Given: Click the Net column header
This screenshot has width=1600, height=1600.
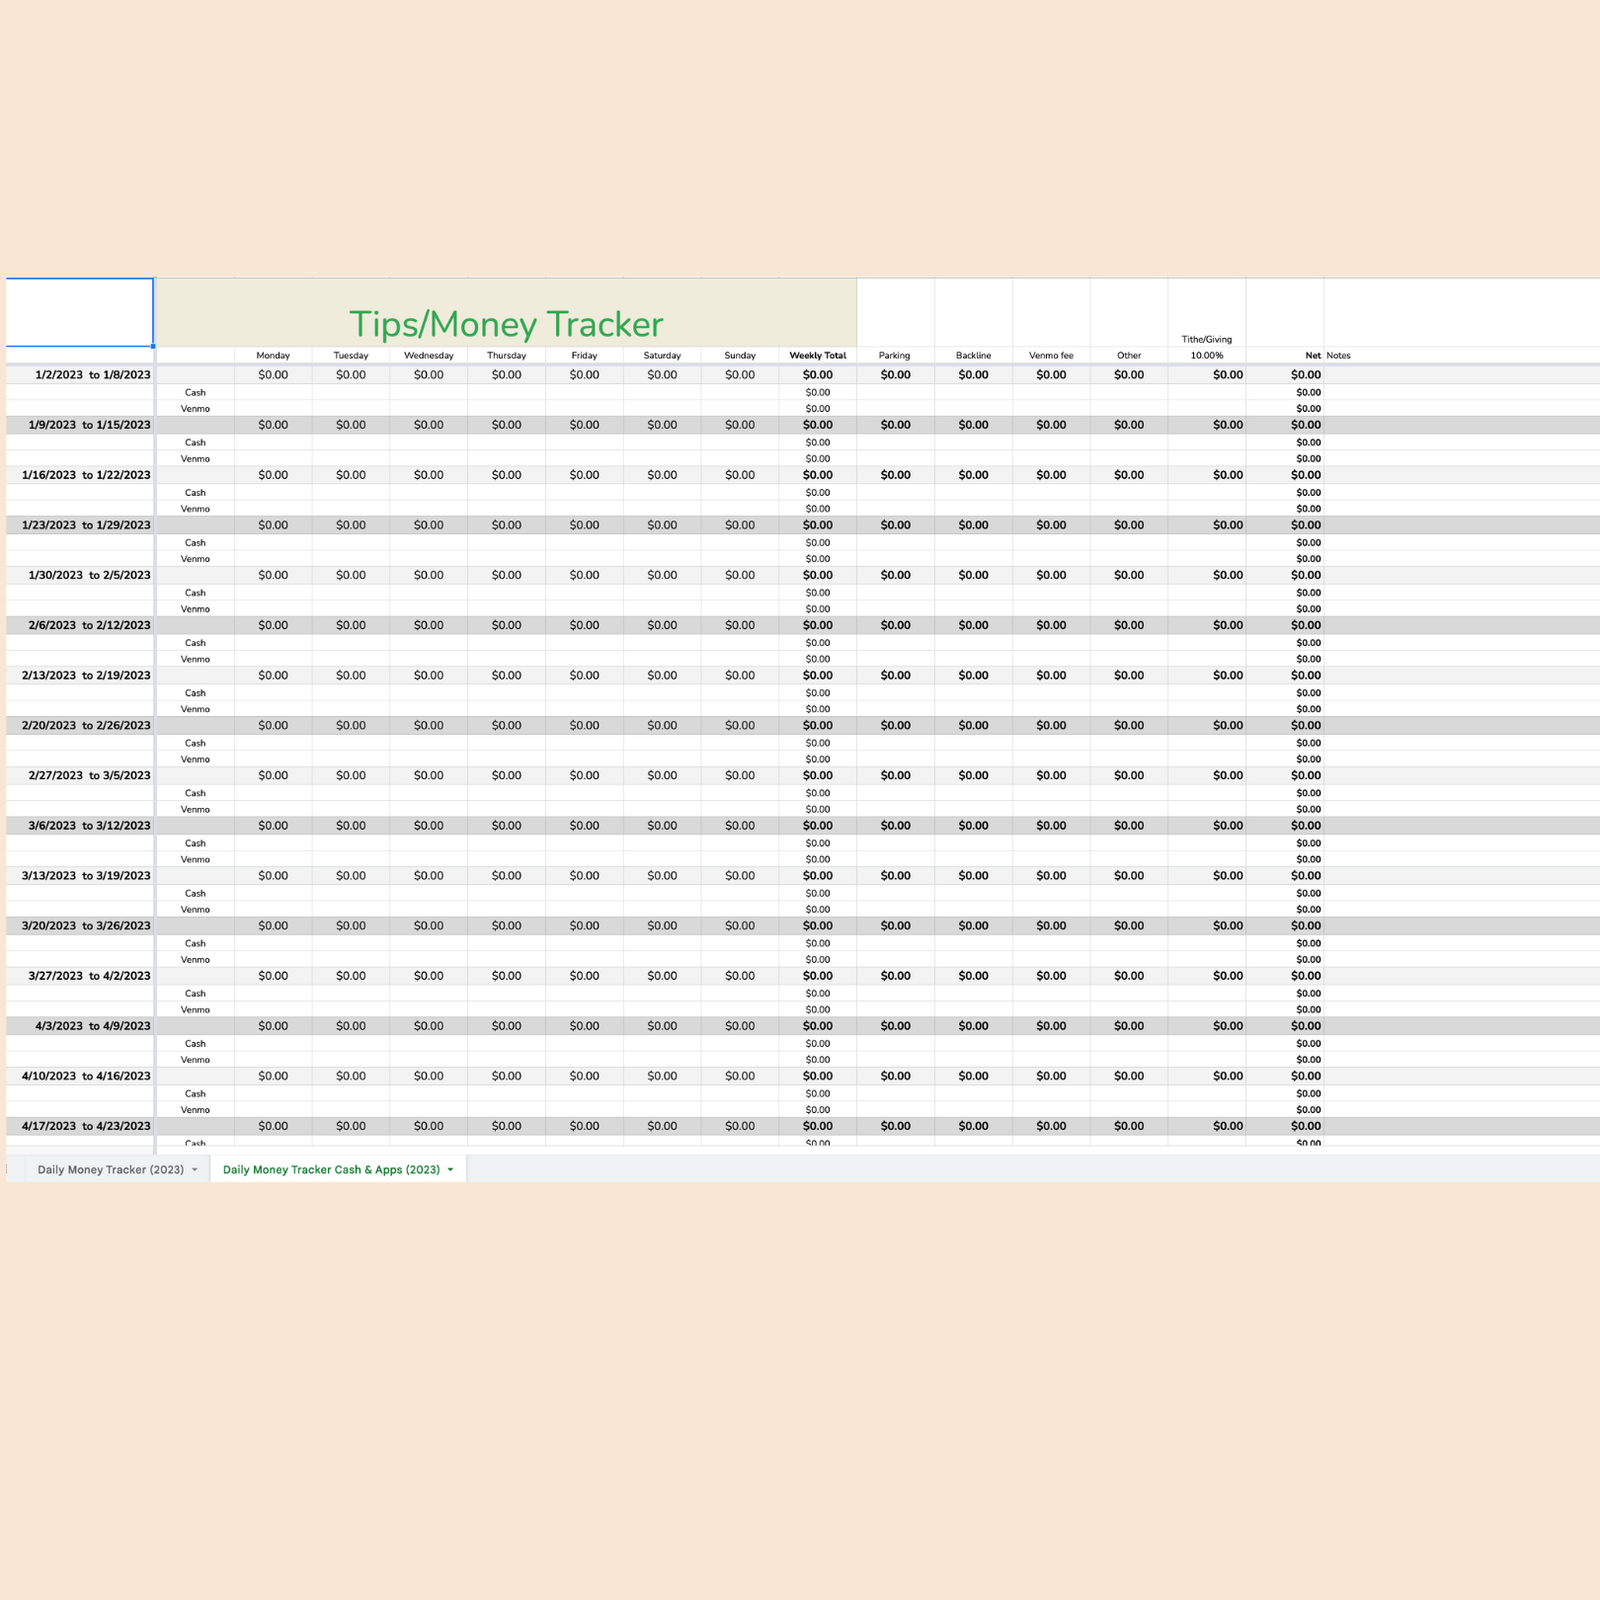Looking at the screenshot, I should [x=1312, y=355].
